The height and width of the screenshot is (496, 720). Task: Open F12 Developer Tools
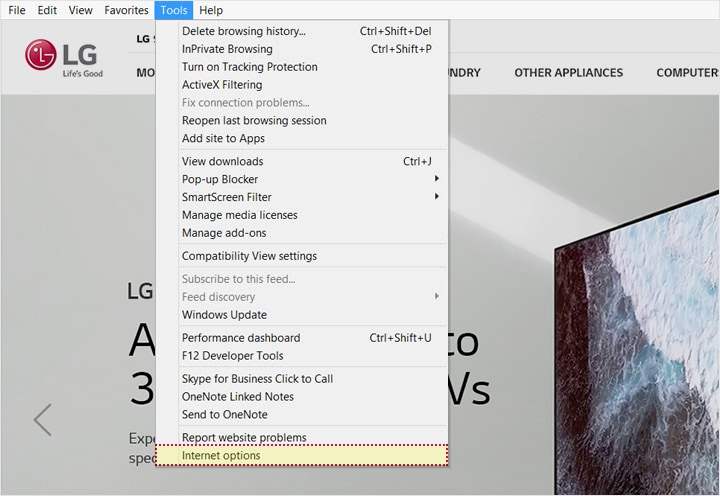click(232, 356)
